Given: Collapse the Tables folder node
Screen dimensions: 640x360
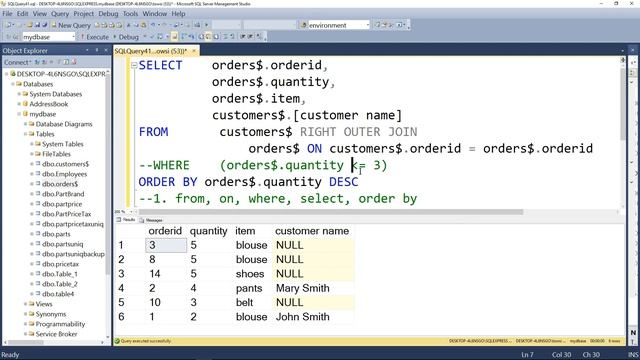Looking at the screenshot, I should coord(25,134).
